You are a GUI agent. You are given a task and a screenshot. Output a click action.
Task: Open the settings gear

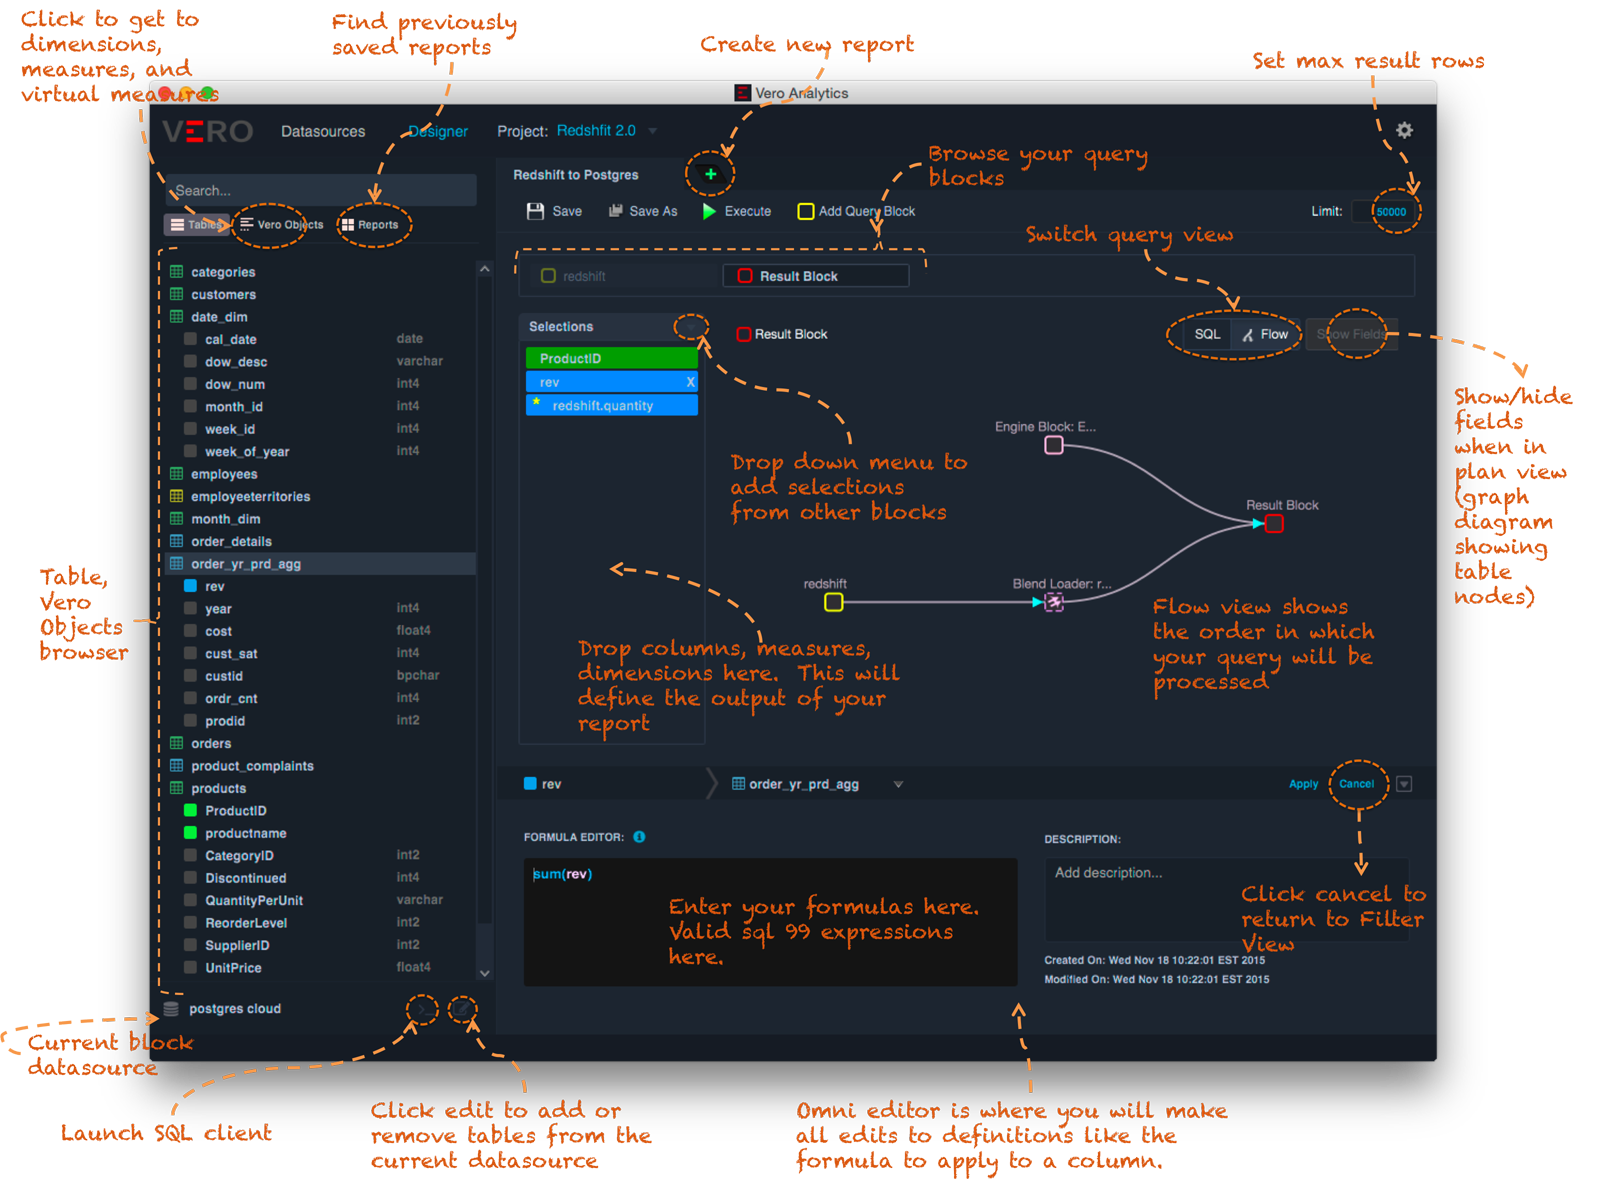click(1404, 130)
